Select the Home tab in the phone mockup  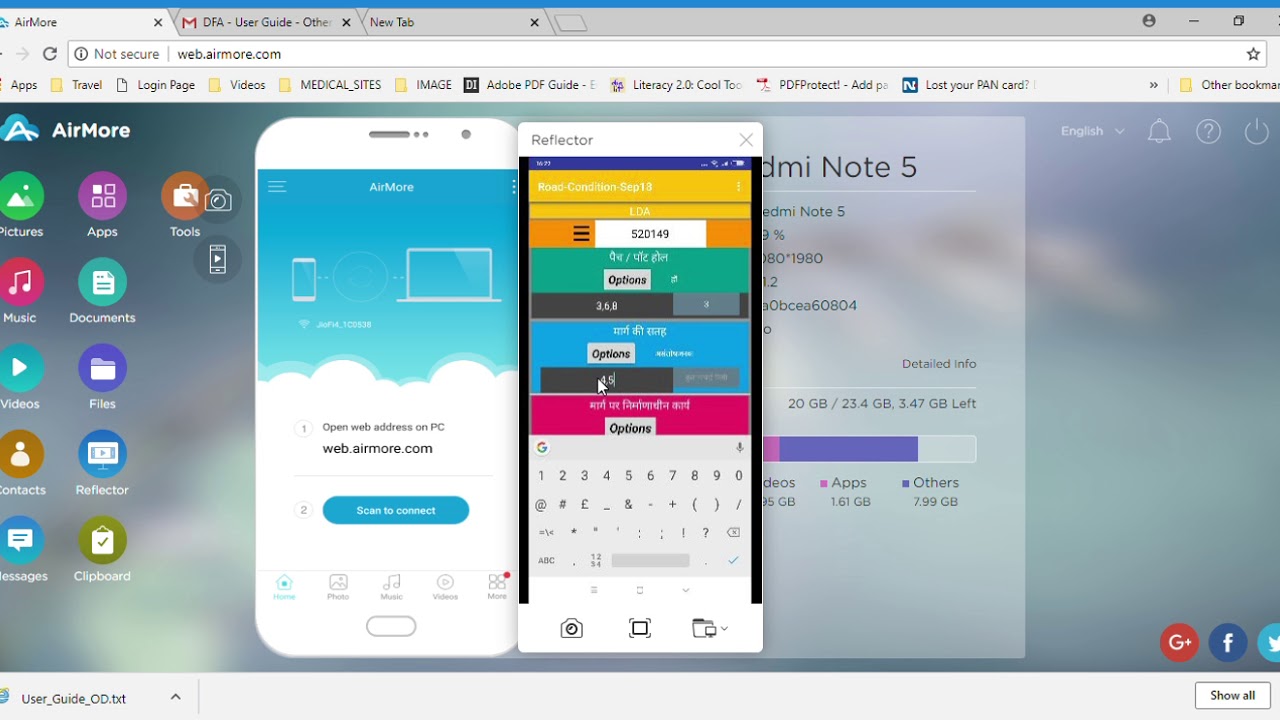(x=284, y=587)
